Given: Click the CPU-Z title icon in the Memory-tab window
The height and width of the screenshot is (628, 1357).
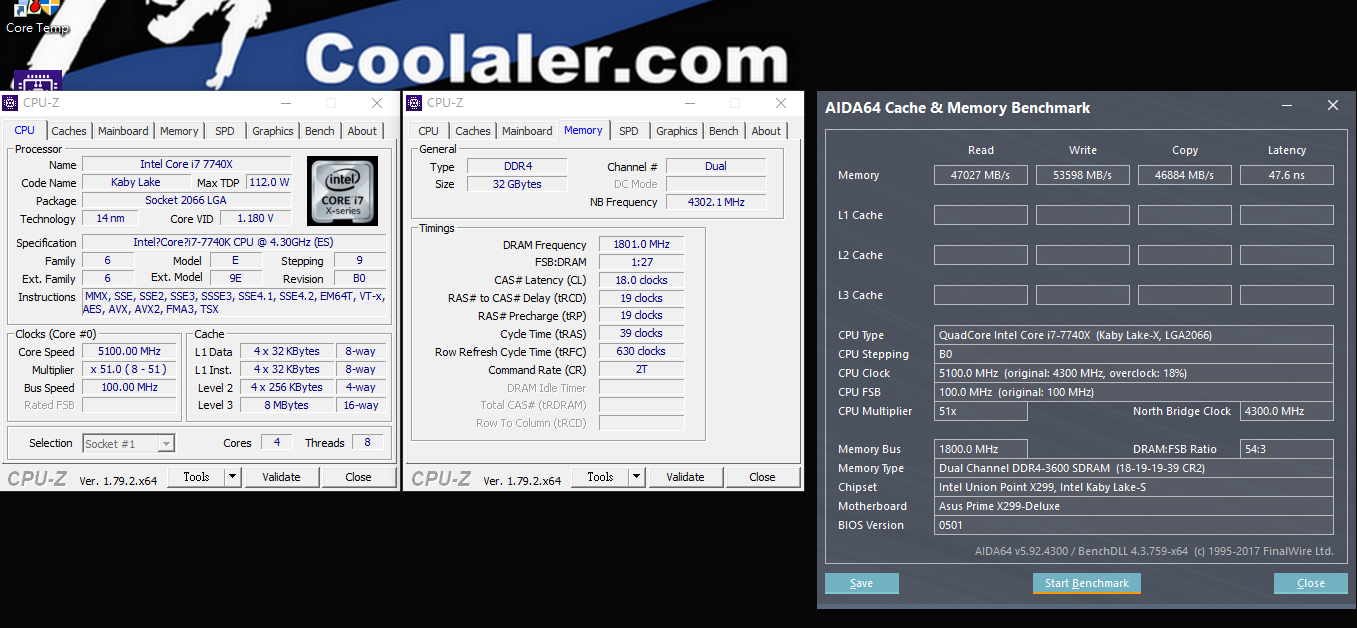Looking at the screenshot, I should point(414,103).
